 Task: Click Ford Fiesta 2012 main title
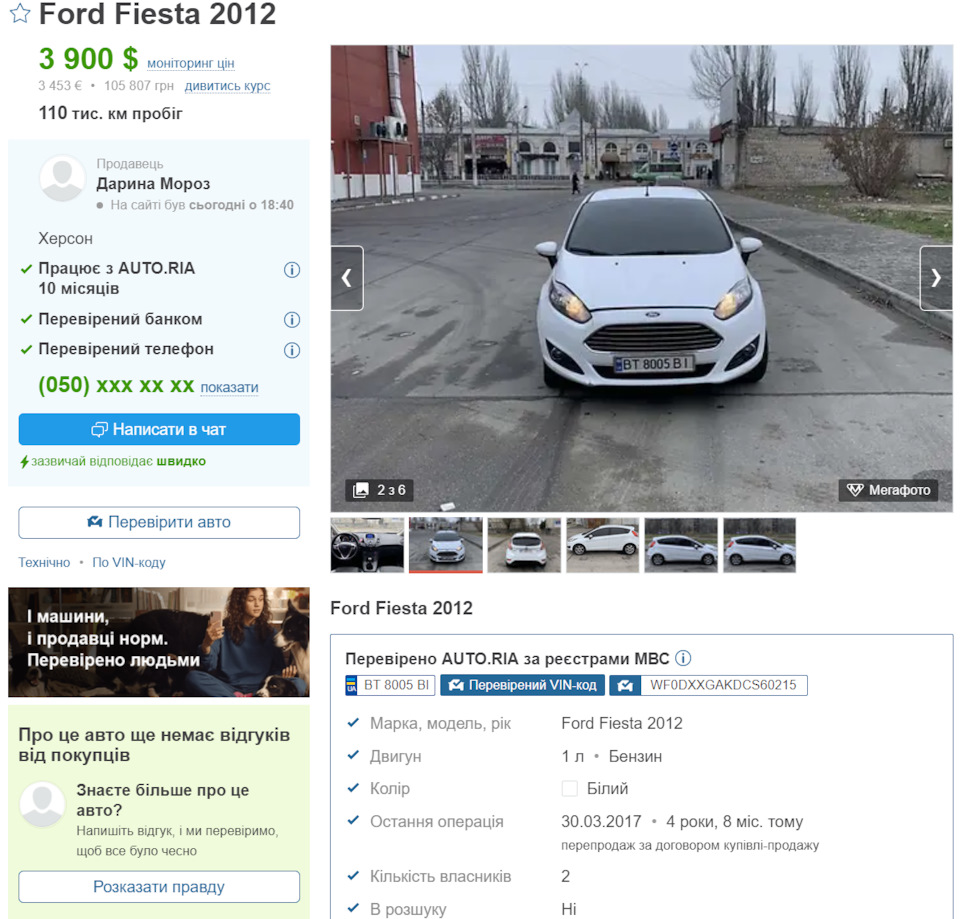(157, 13)
